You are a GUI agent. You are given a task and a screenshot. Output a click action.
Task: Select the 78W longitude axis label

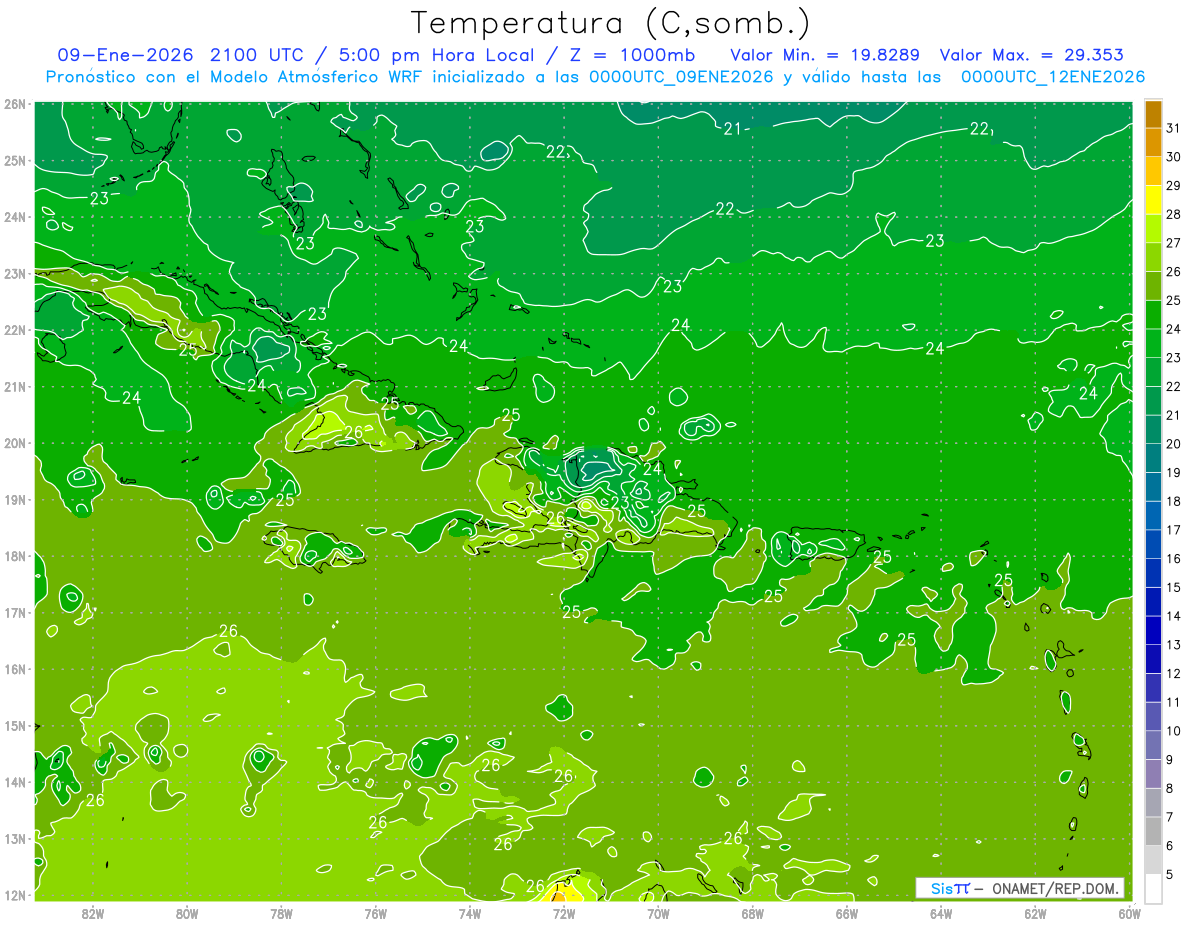281,913
